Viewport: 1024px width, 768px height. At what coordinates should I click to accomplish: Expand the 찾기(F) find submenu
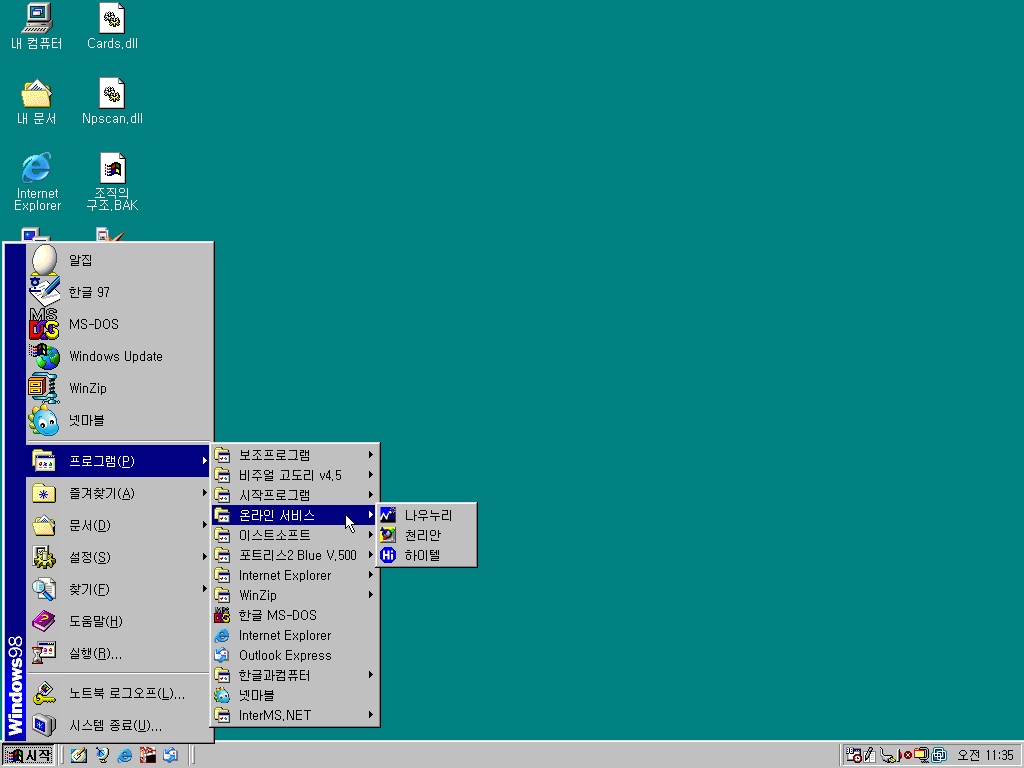pyautogui.click(x=120, y=589)
